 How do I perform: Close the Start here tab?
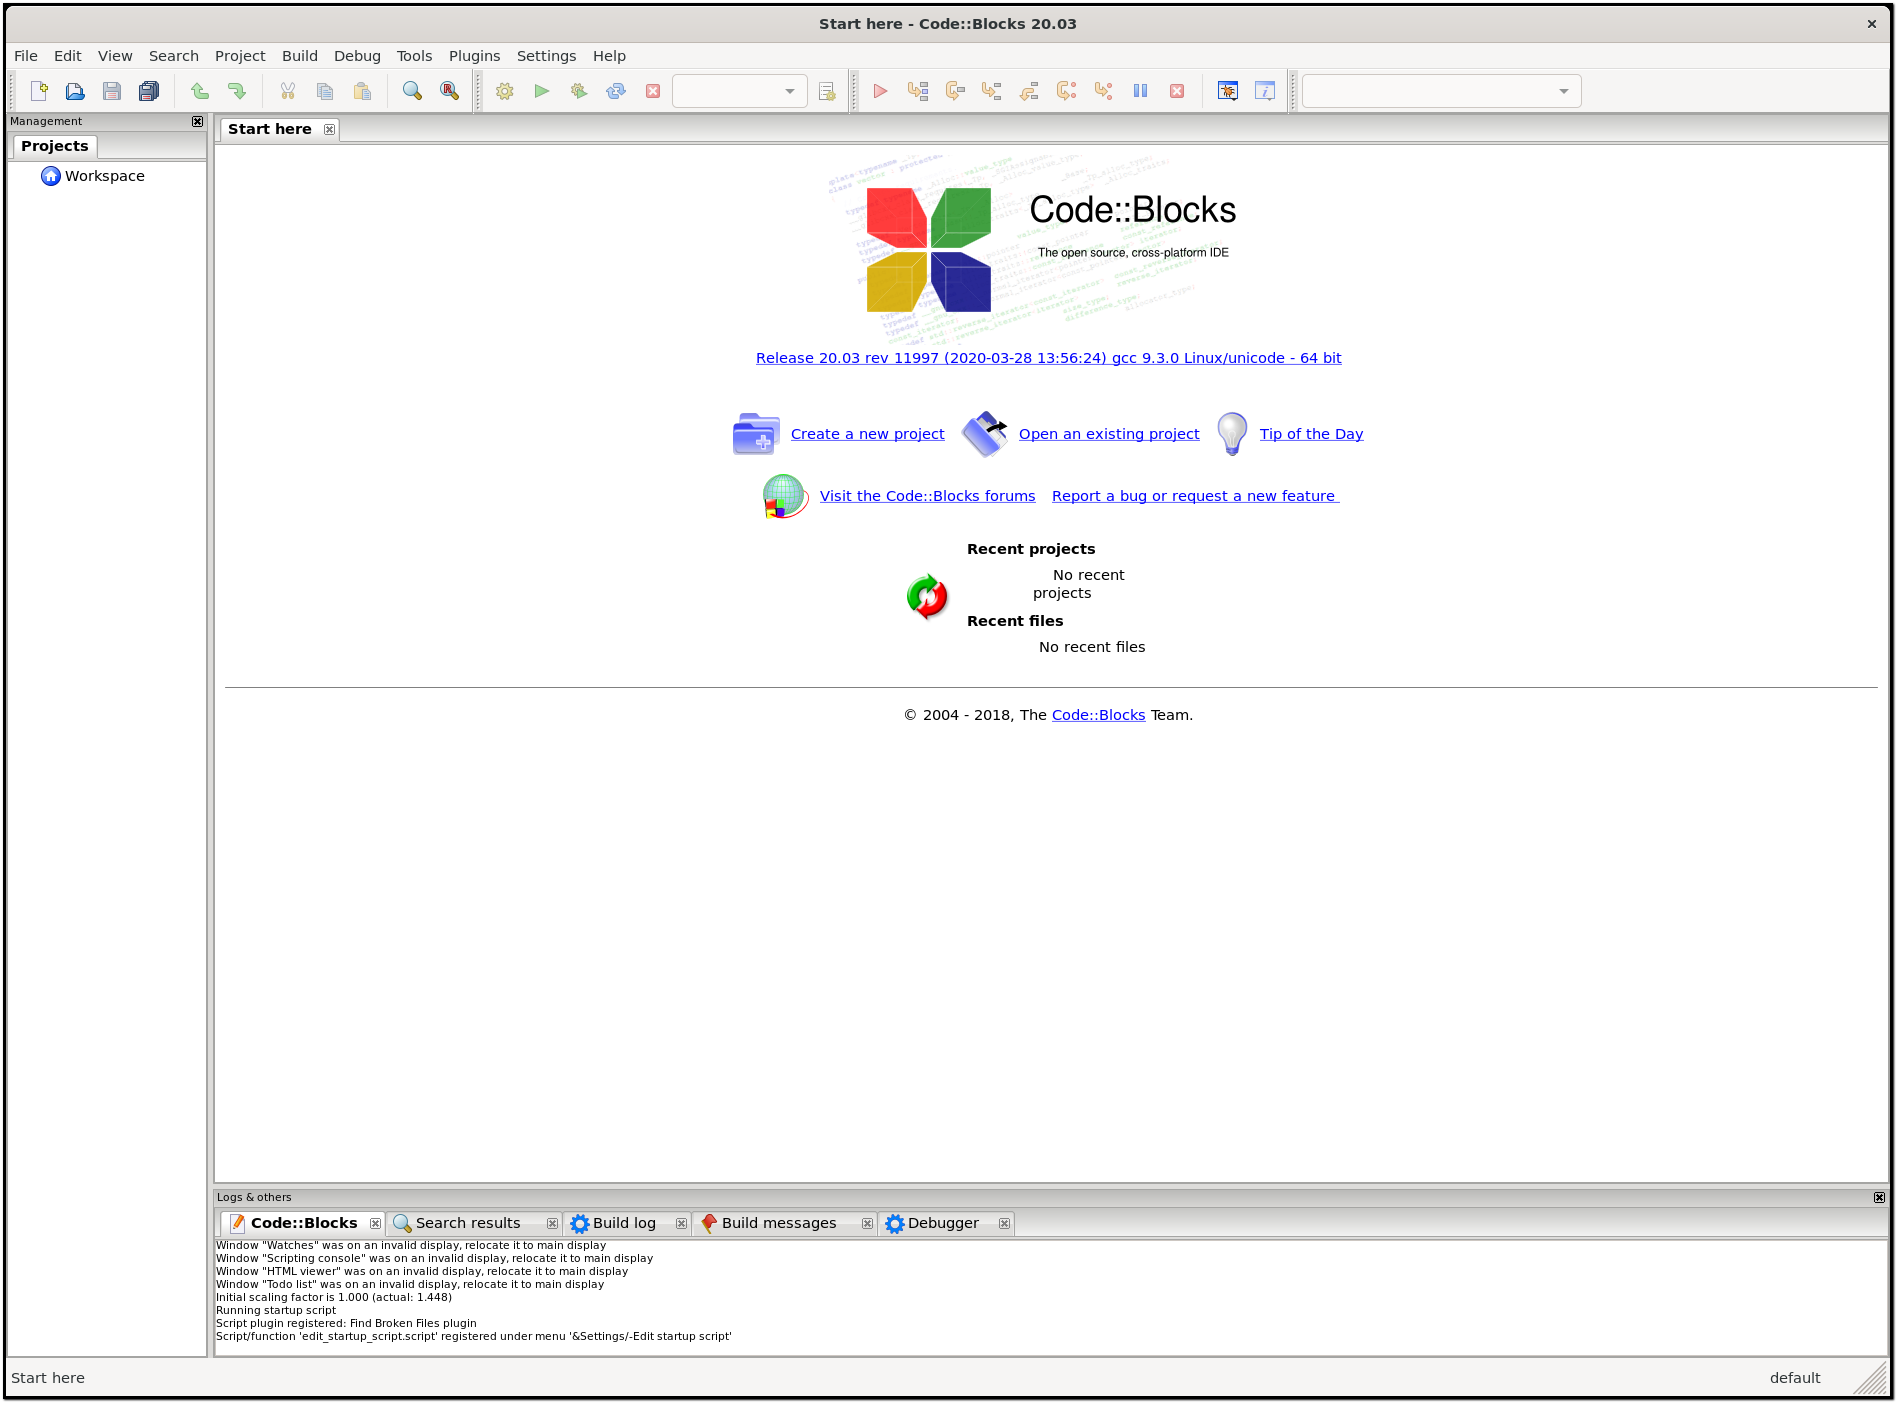[329, 129]
